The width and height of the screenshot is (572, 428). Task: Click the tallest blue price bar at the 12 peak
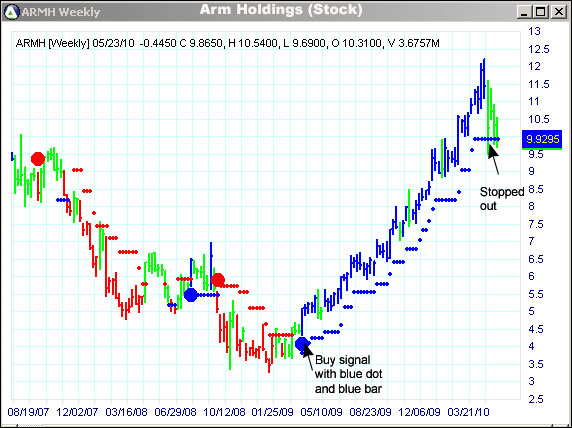484,78
